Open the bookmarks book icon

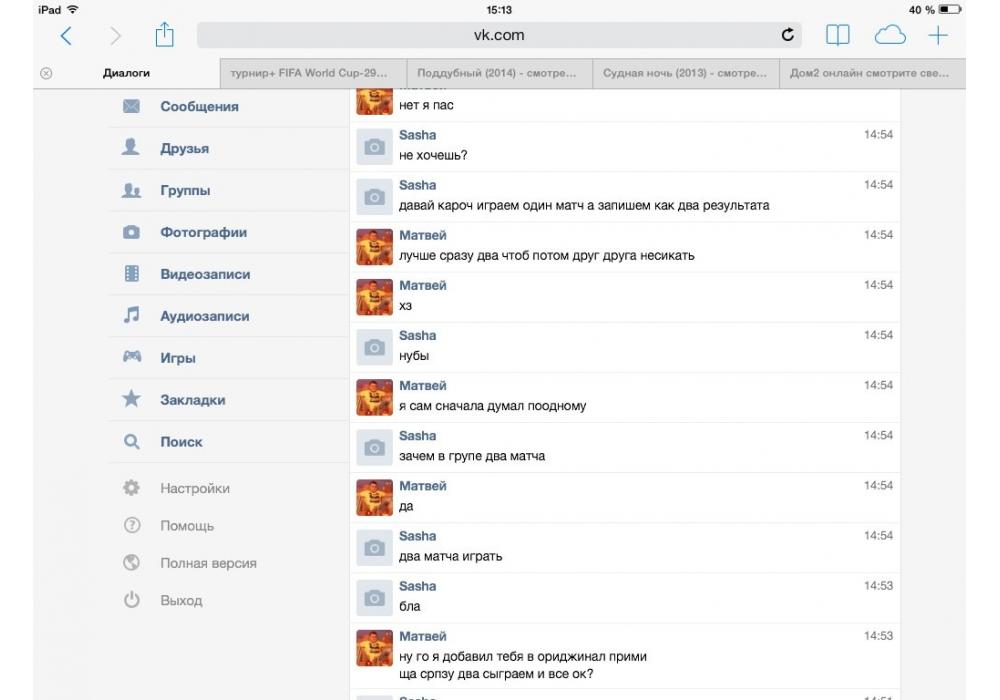[x=837, y=35]
